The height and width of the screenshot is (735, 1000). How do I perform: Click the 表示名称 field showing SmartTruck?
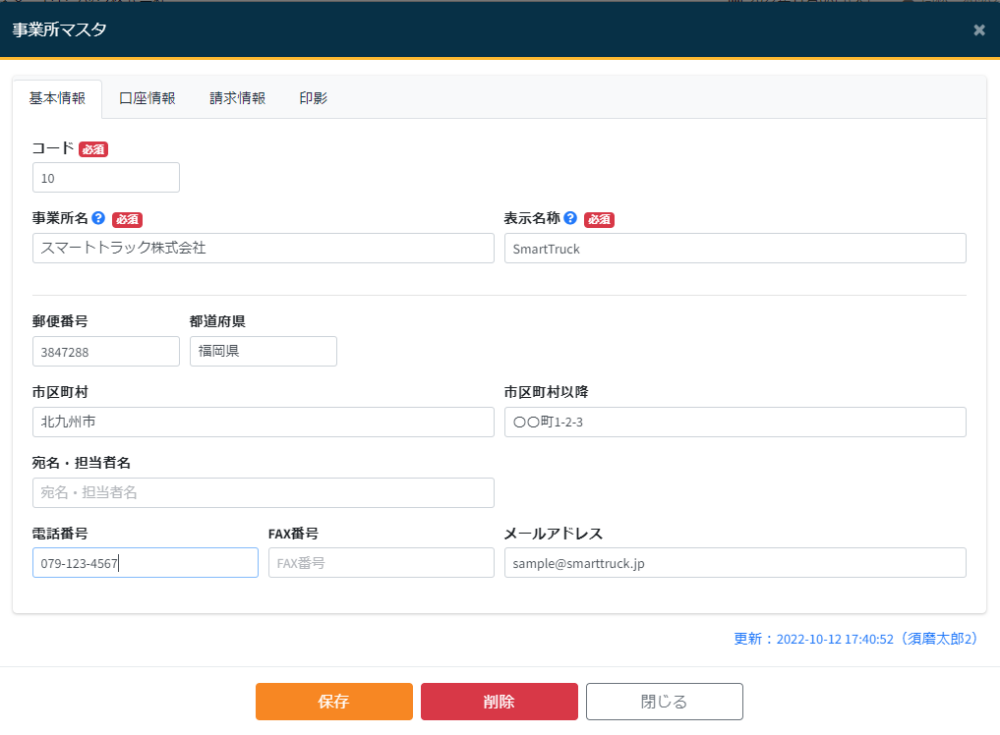(x=736, y=248)
